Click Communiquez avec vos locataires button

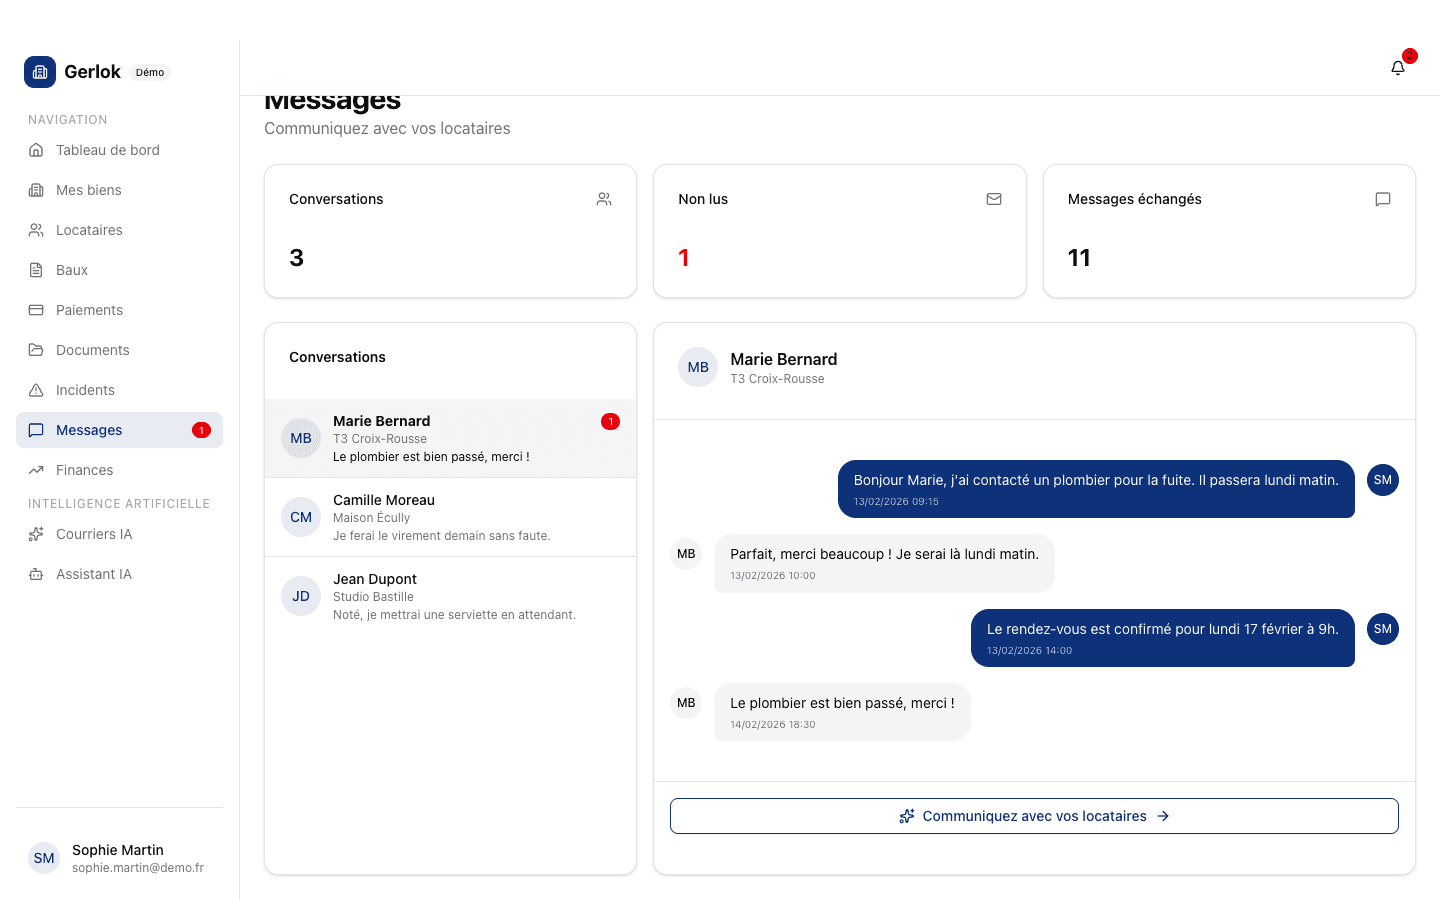[1034, 815]
